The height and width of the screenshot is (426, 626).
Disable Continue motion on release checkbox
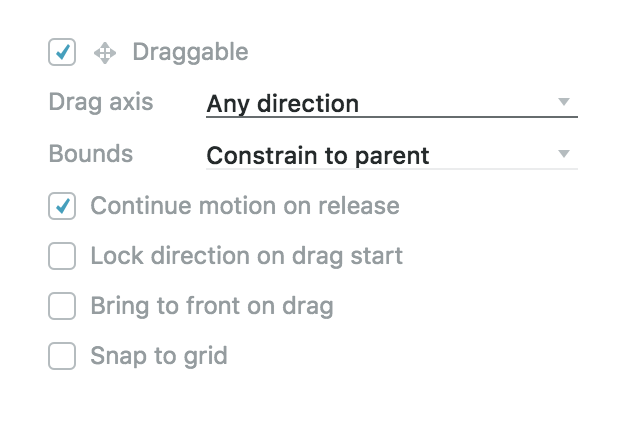[x=62, y=206]
